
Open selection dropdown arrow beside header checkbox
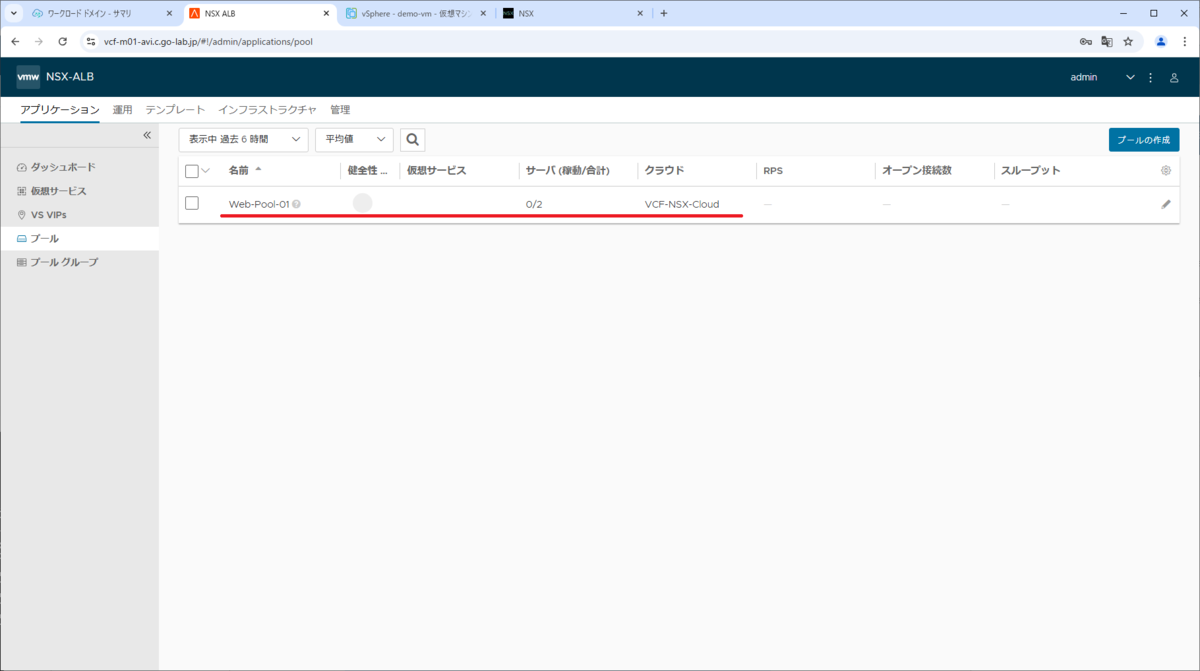point(206,171)
